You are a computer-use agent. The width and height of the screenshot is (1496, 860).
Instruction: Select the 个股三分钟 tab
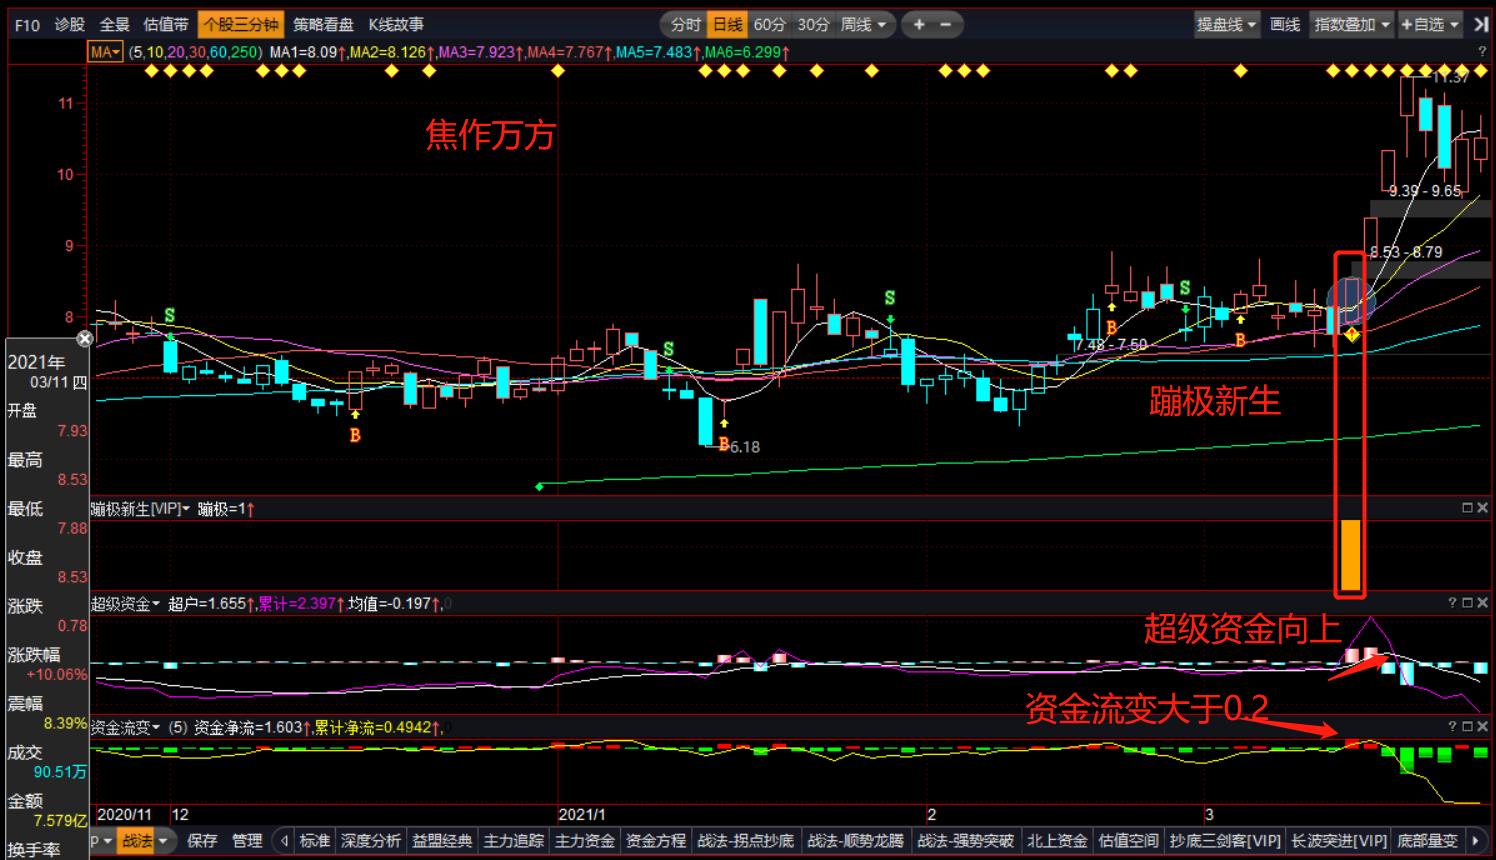(x=240, y=24)
